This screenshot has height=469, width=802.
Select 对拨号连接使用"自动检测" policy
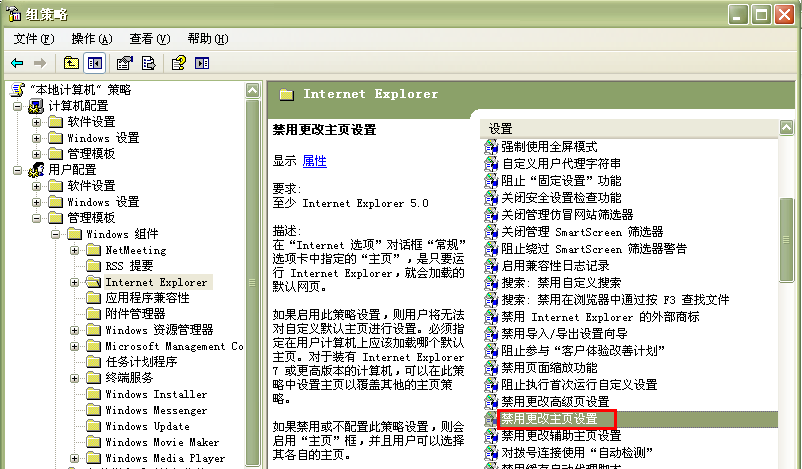[577, 453]
